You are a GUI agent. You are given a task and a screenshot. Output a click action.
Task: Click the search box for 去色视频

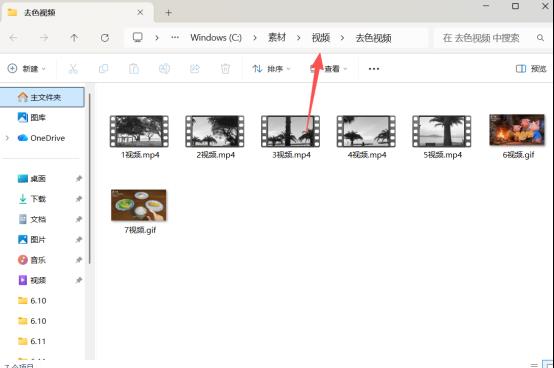(x=490, y=38)
